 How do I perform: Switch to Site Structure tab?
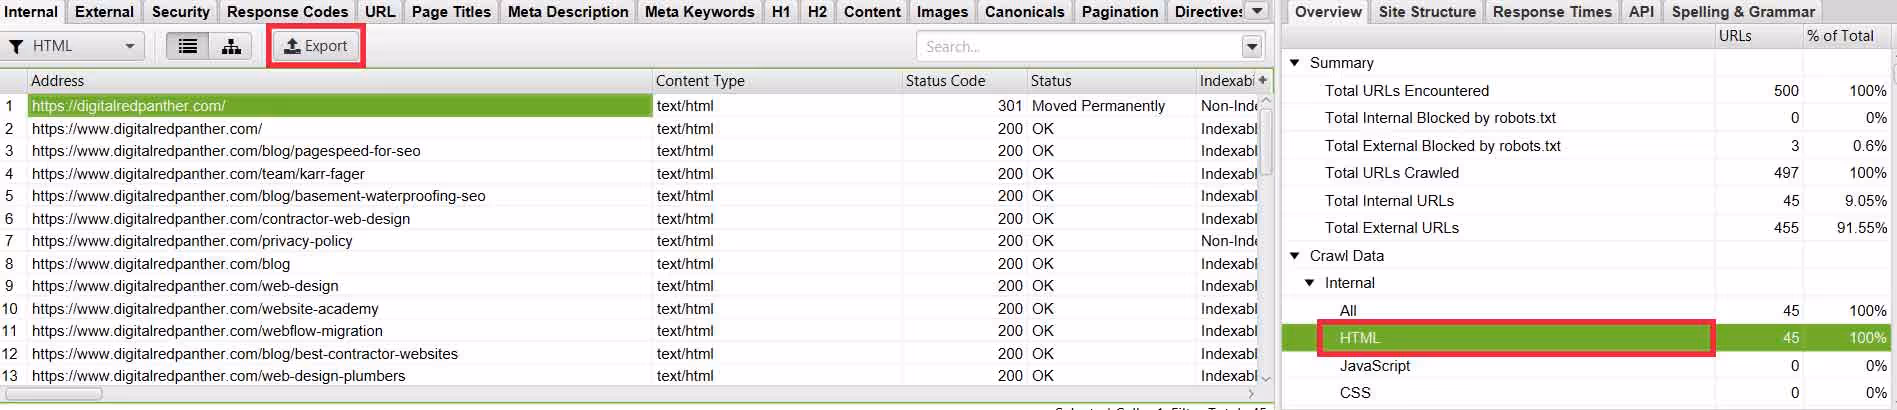coord(1427,12)
